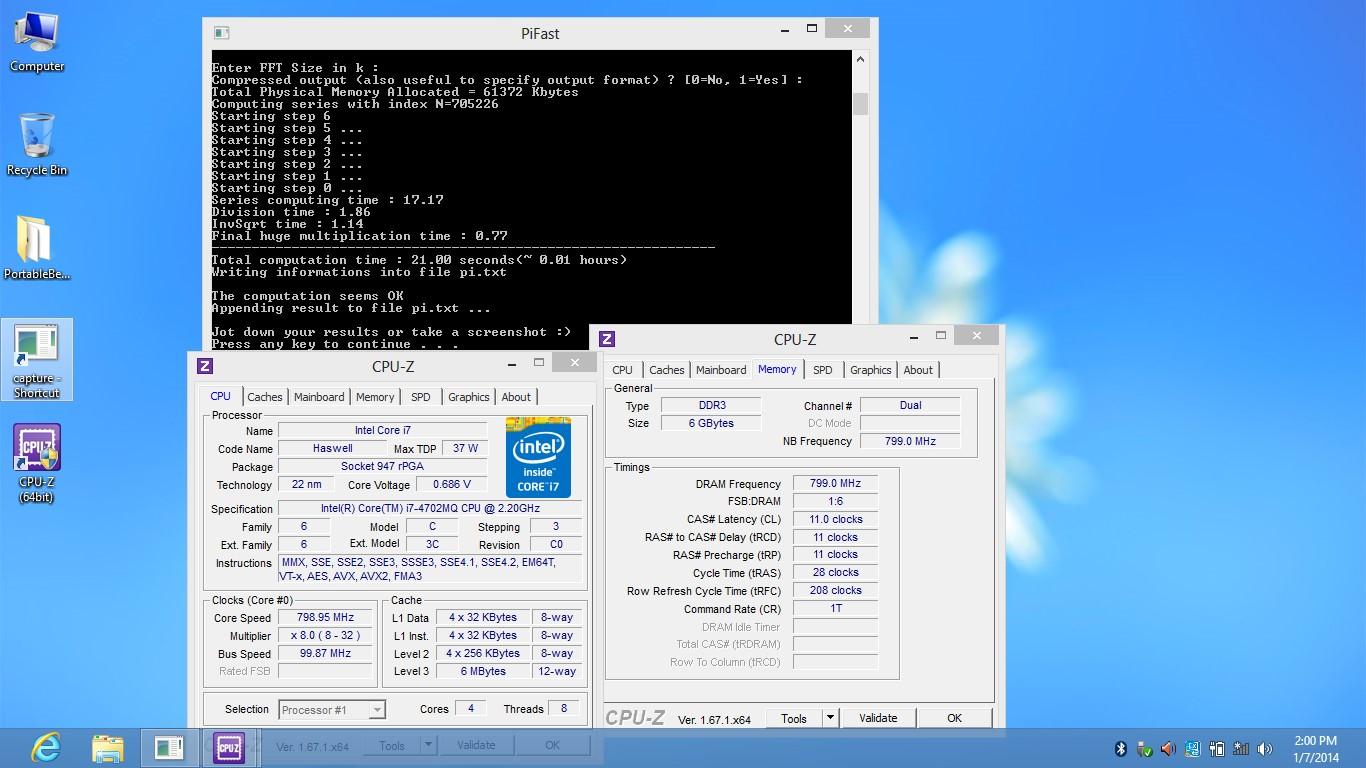Open the clock showing 2:00 PM
1366x768 pixels.
(x=1315, y=749)
